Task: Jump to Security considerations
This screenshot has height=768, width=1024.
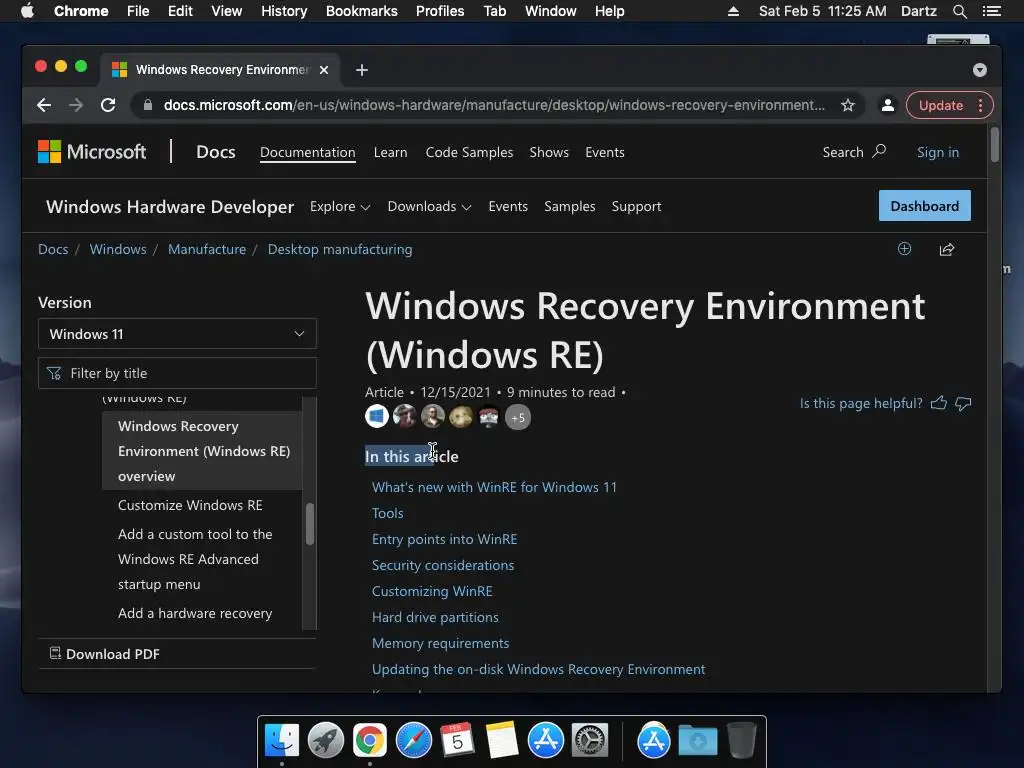Action: coord(443,566)
